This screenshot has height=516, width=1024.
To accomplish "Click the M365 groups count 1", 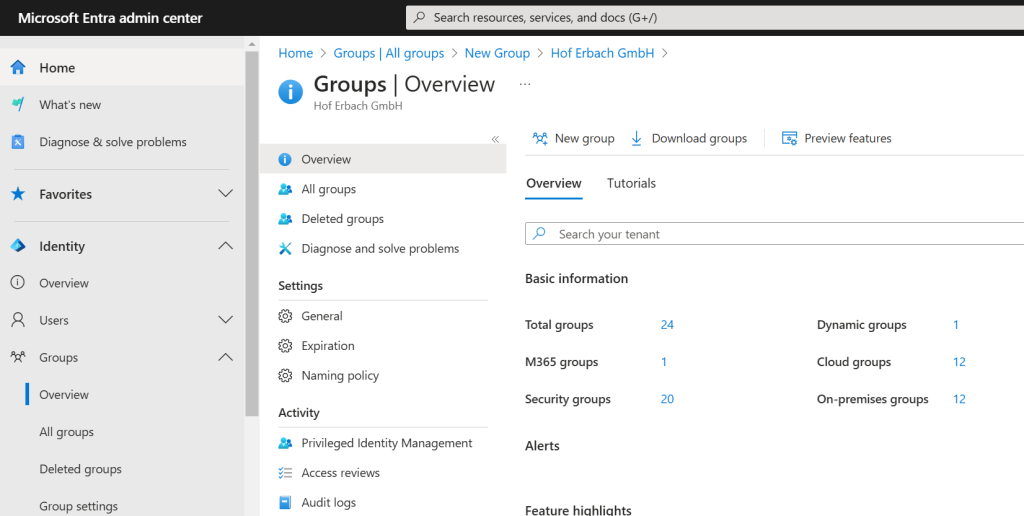I will (x=664, y=362).
